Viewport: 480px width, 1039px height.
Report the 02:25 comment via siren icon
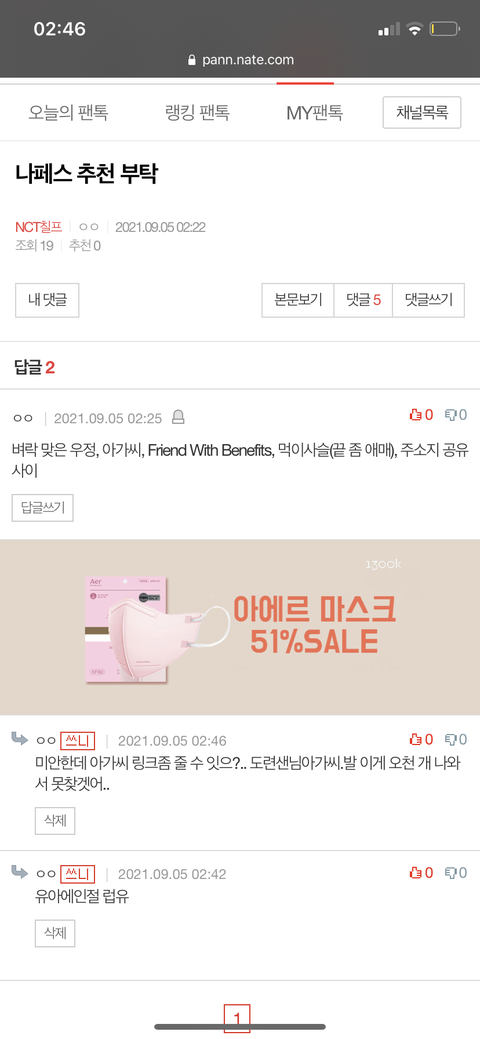pos(178,417)
